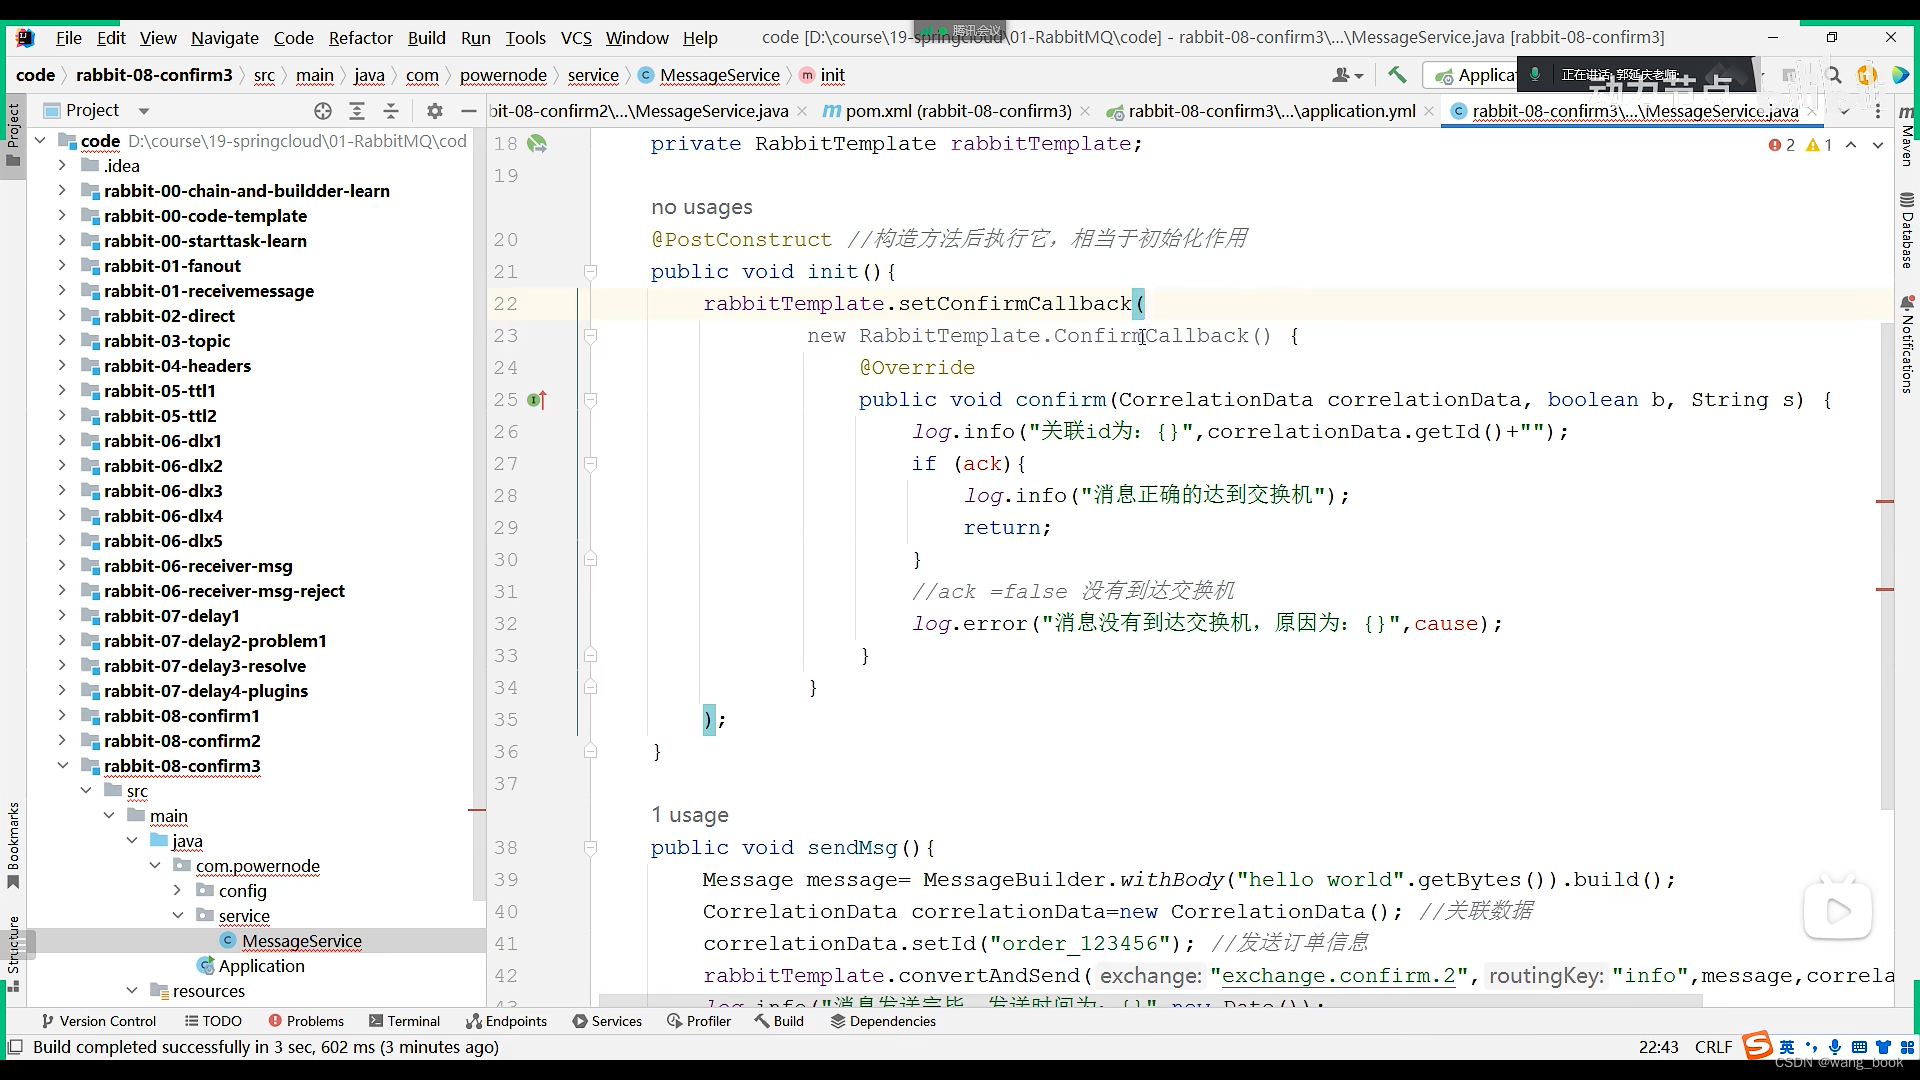The height and width of the screenshot is (1080, 1920).
Task: Click Spring bean gutter icon line 18
Action: [x=537, y=144]
